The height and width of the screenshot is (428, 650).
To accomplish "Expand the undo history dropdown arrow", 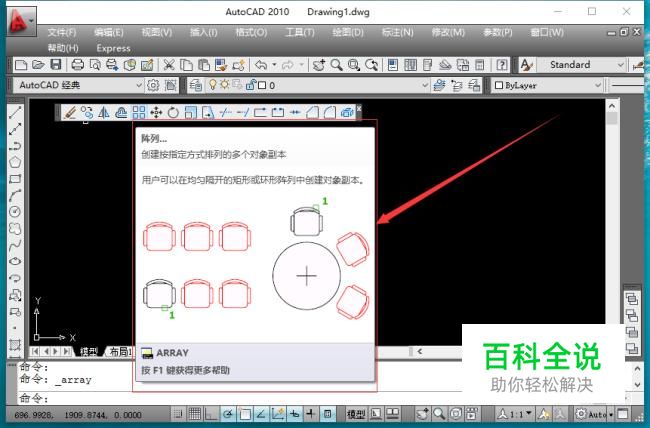I will [x=274, y=65].
